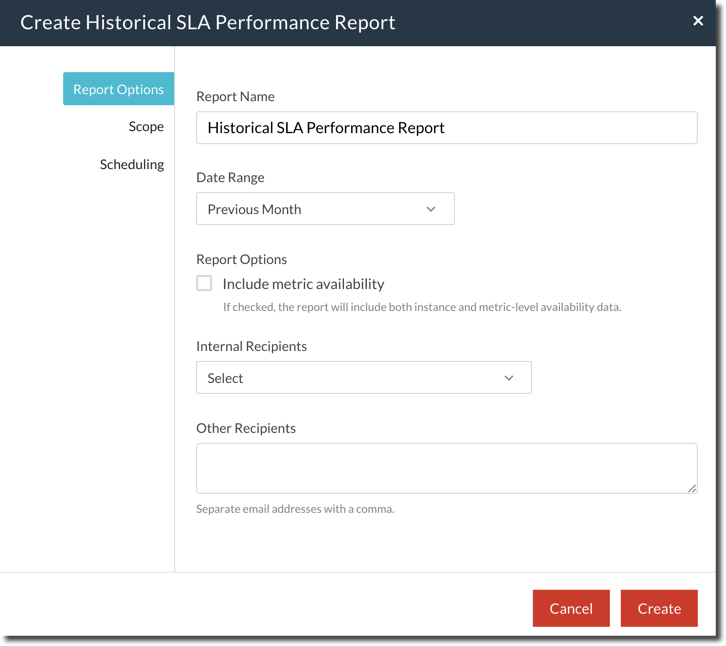Screen dimensions: 726x646
Task: Click the dialog title 'Create Historical SLA Performance Report'
Action: 208,22
